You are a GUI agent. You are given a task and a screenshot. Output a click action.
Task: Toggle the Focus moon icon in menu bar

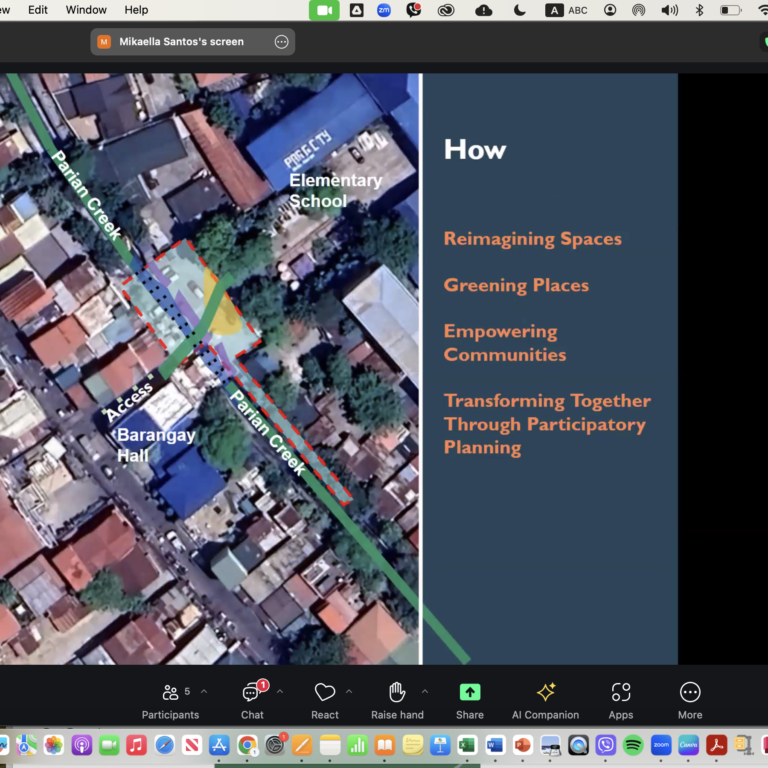(520, 10)
